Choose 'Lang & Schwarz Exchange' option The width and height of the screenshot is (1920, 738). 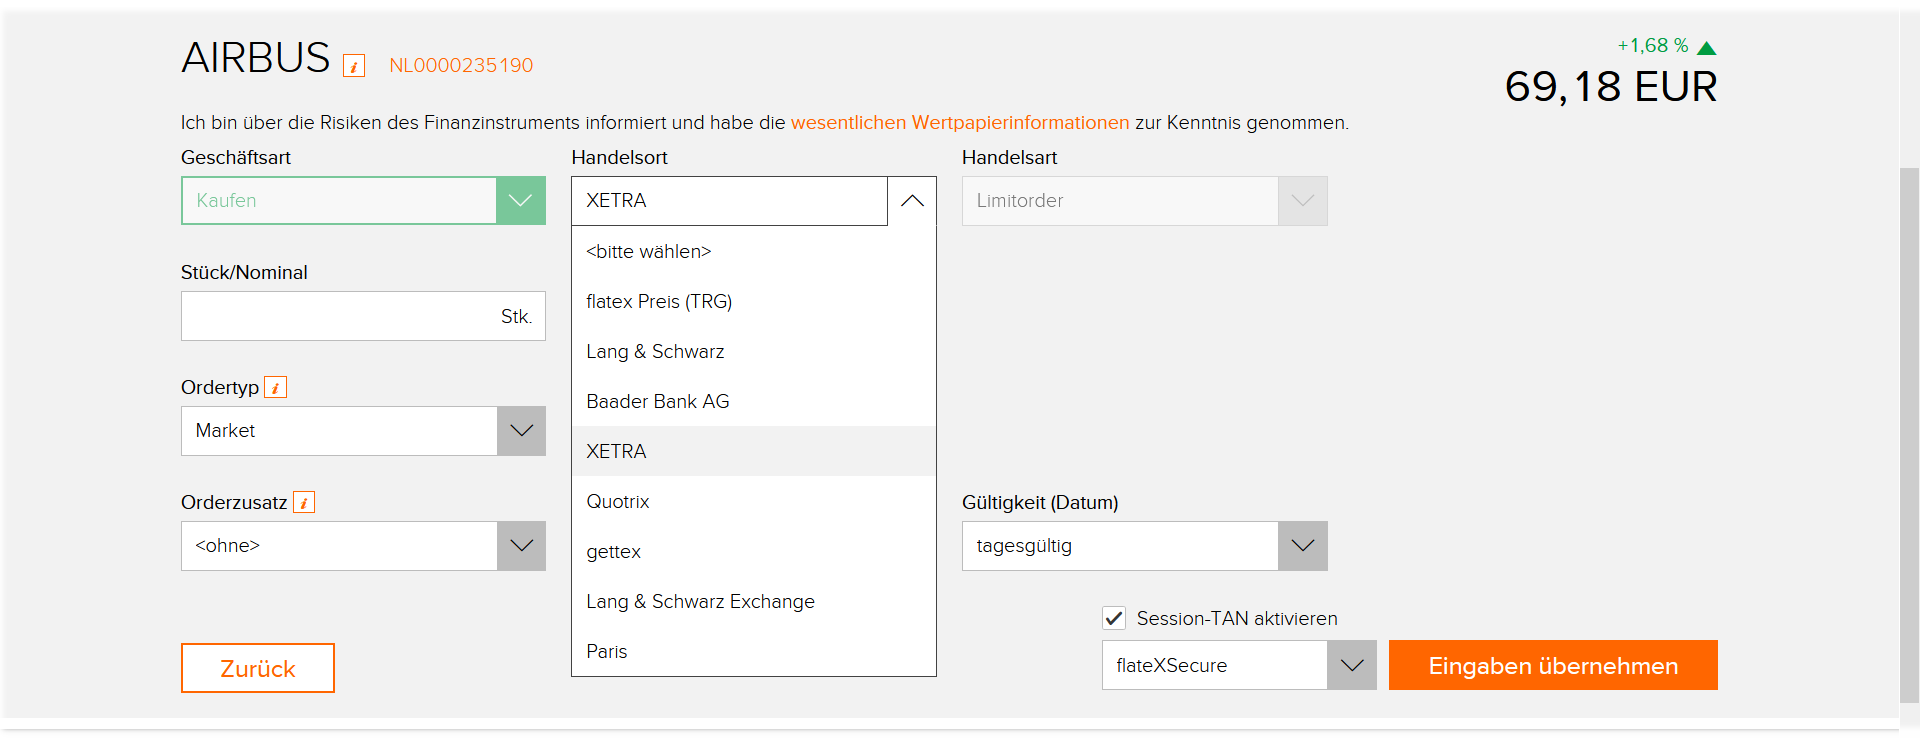(x=754, y=601)
